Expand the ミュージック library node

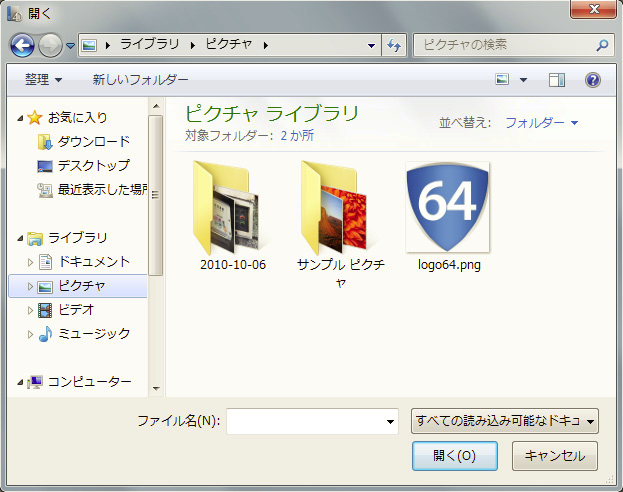point(30,334)
